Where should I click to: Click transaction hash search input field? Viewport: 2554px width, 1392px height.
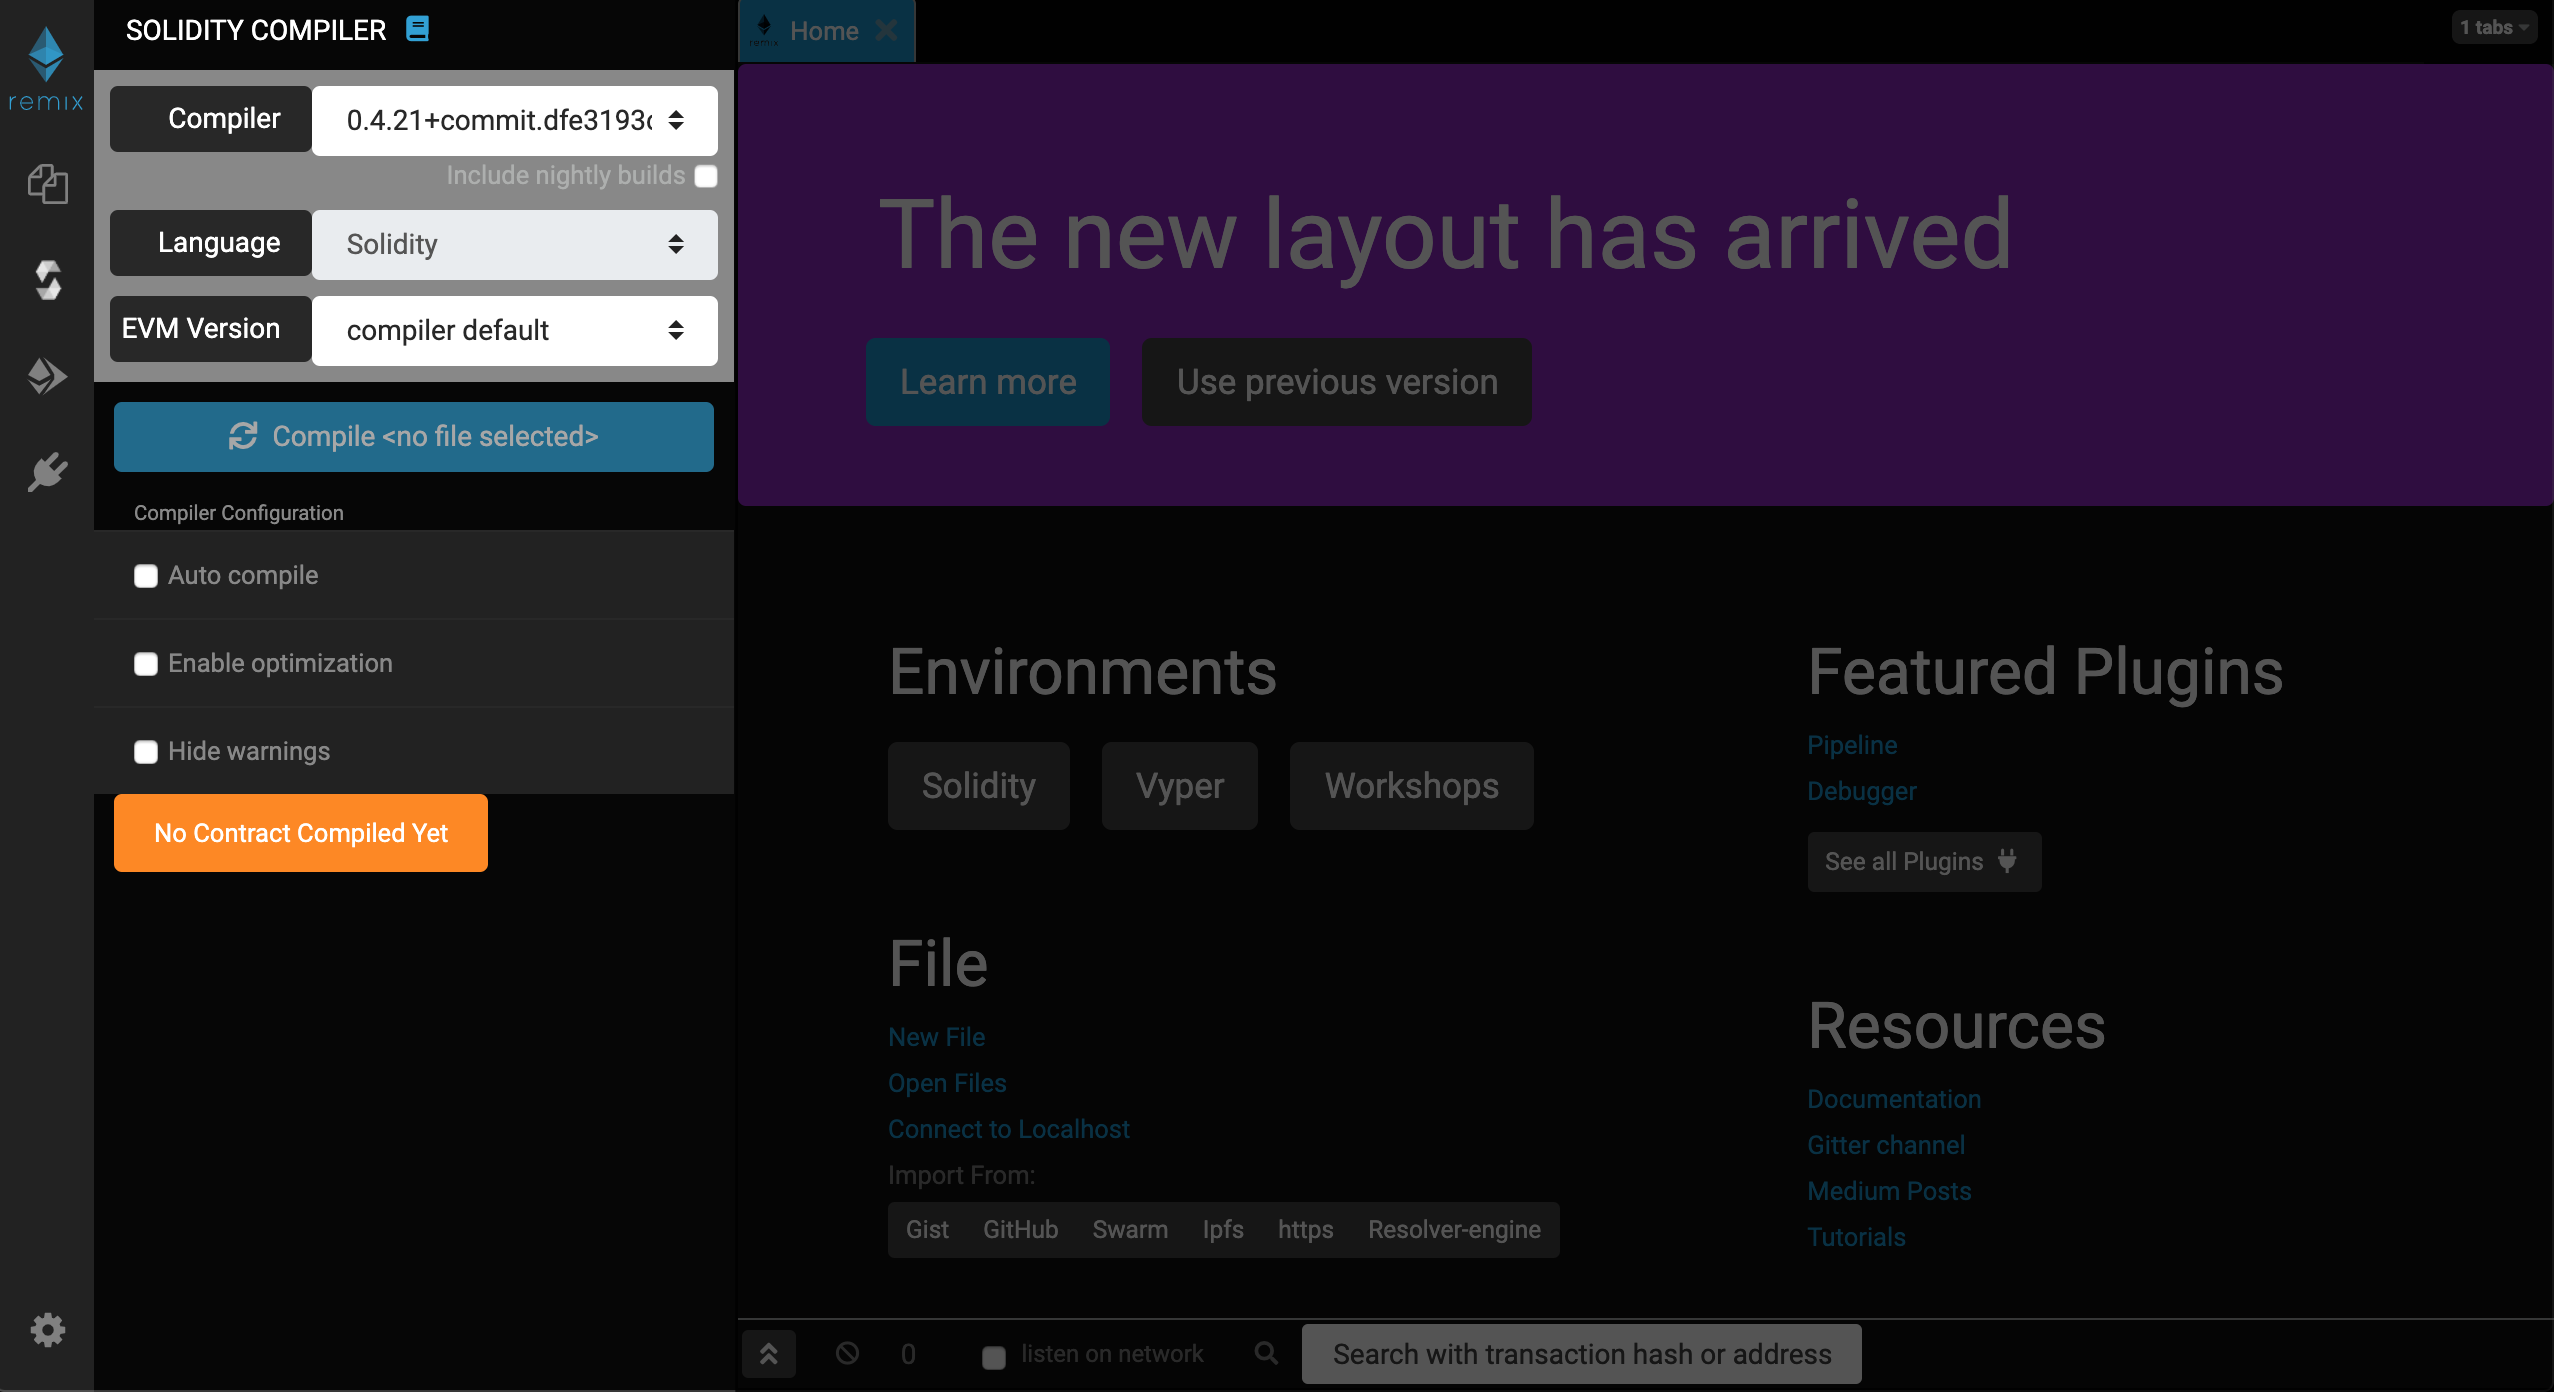pos(1582,1354)
